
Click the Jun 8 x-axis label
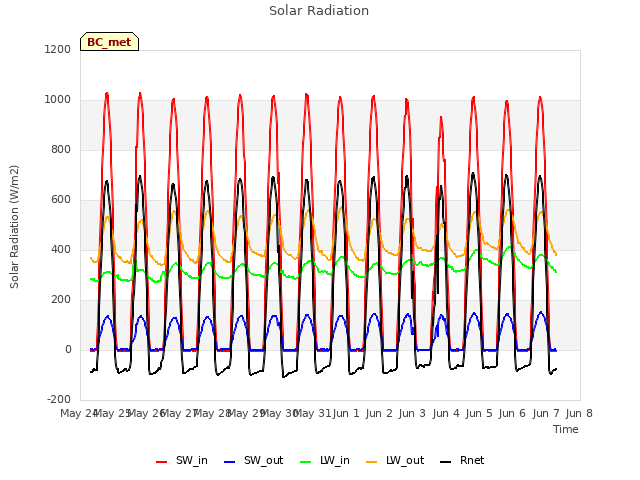click(579, 413)
